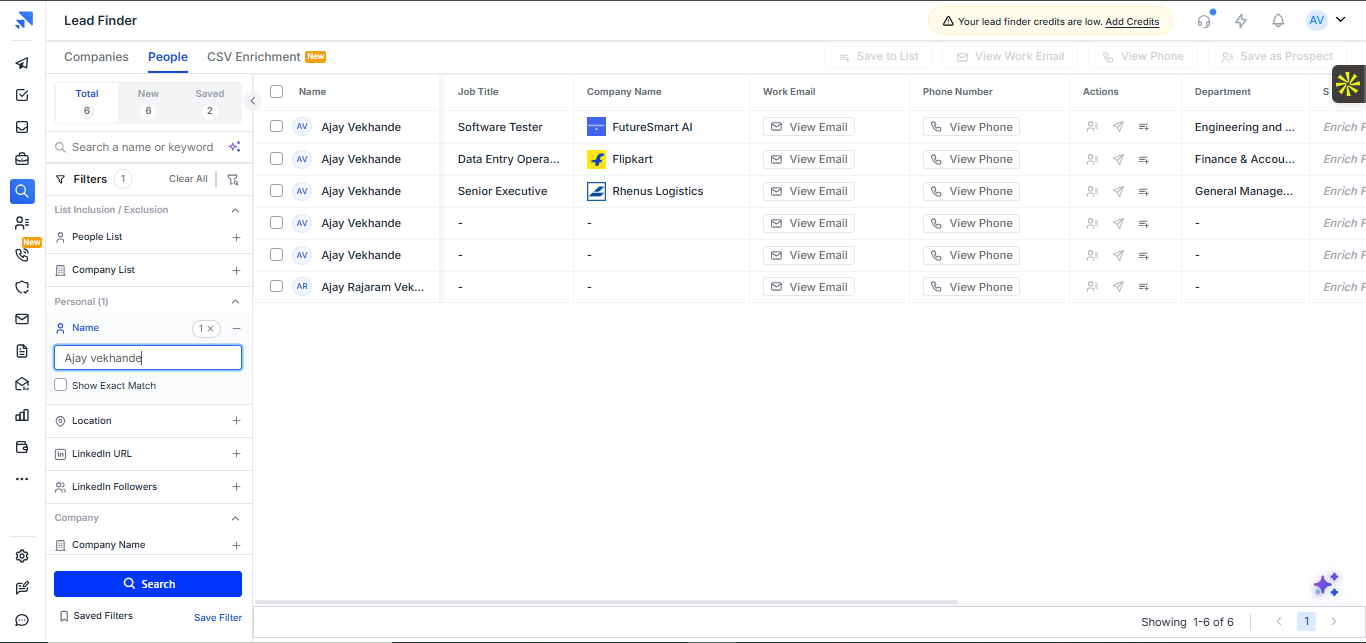Click the open envelope icon in sidebar
The height and width of the screenshot is (643, 1366).
coord(22,383)
